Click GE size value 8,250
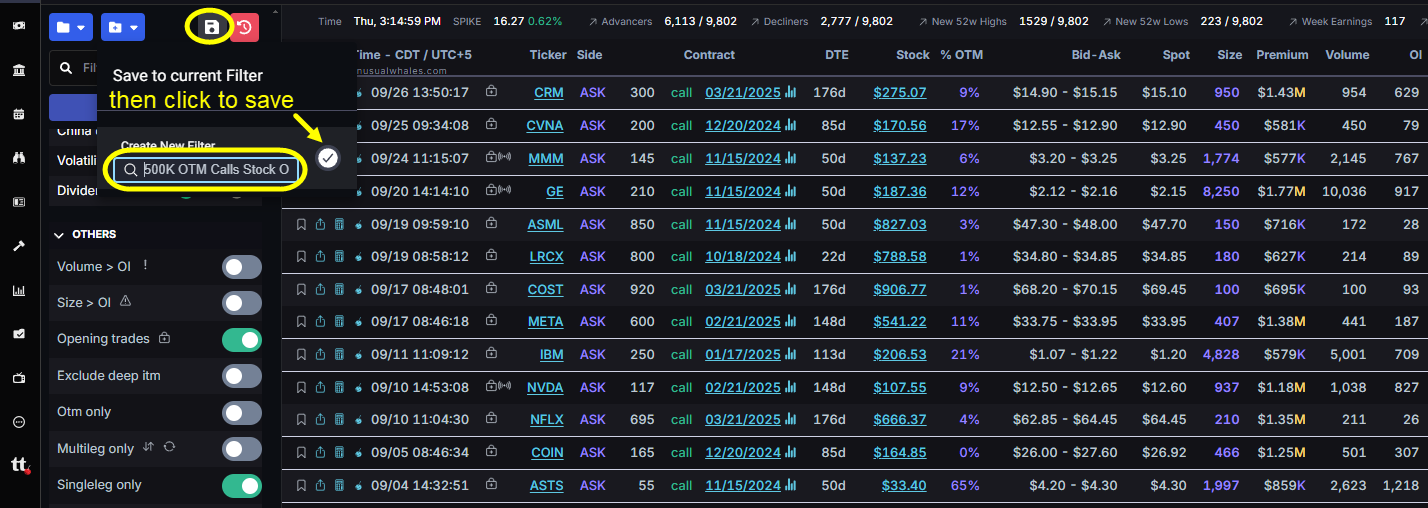The image size is (1428, 508). click(1222, 191)
